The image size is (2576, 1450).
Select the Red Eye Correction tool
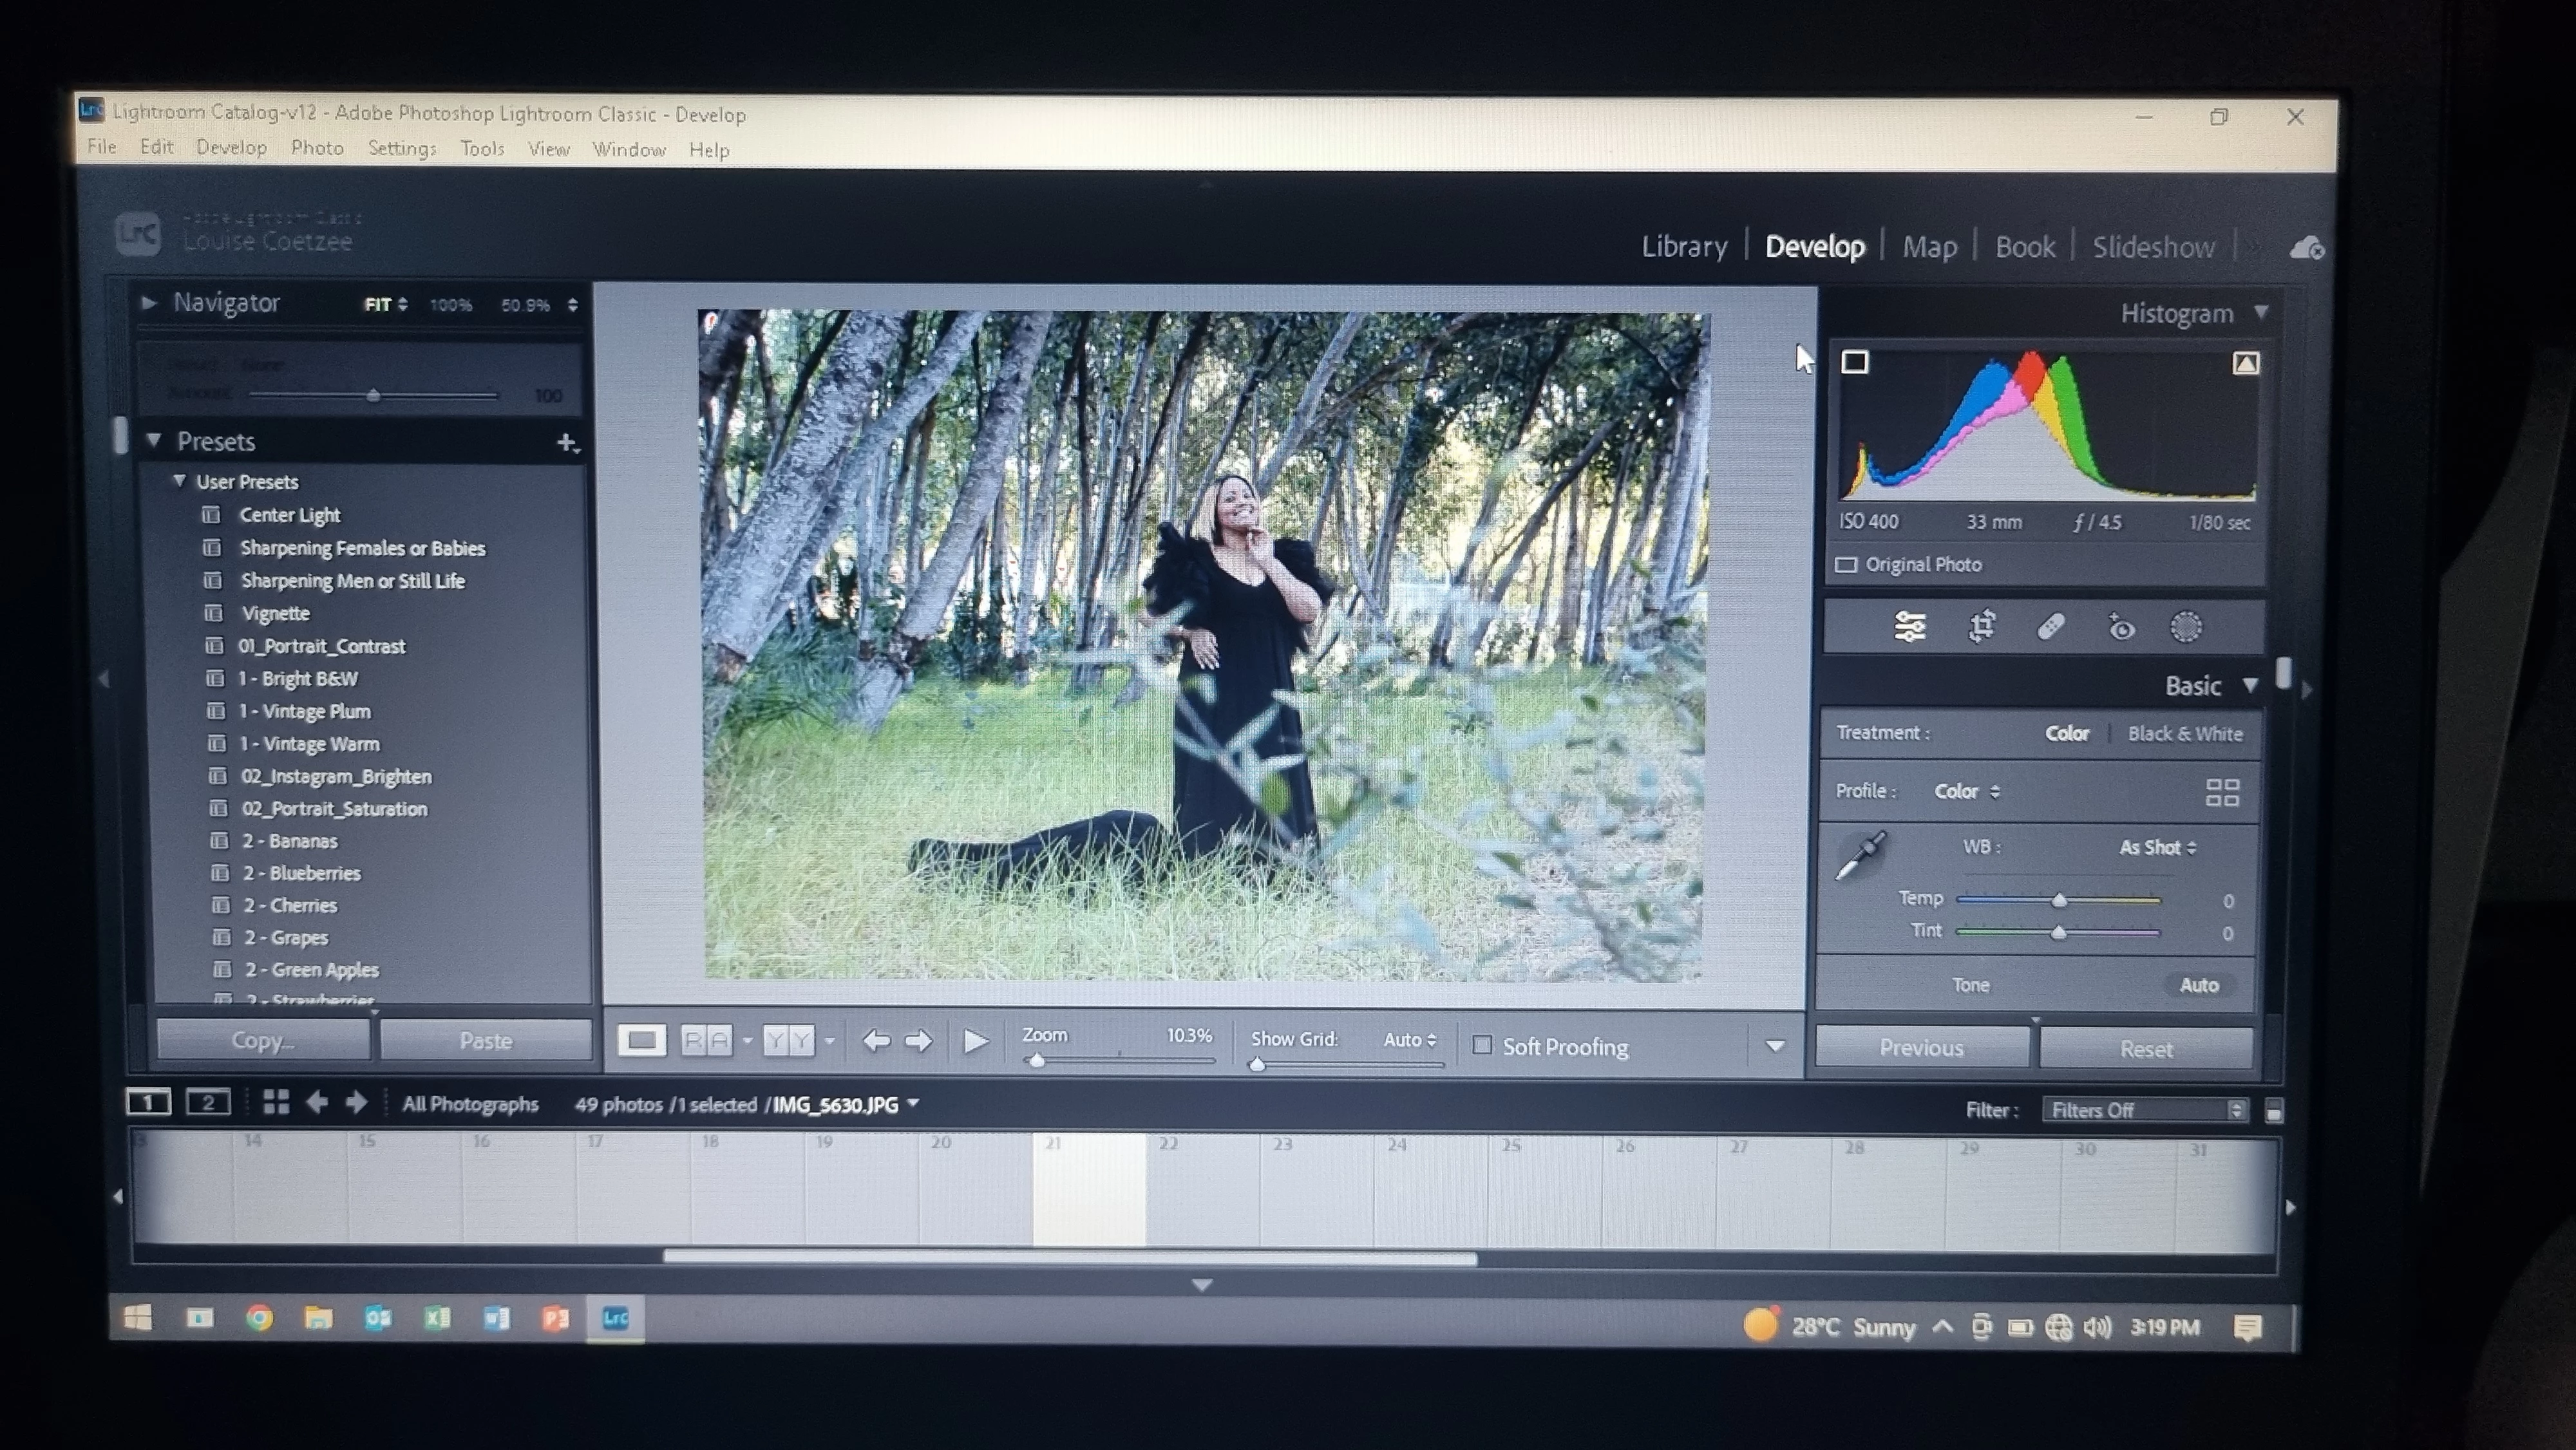[2121, 627]
